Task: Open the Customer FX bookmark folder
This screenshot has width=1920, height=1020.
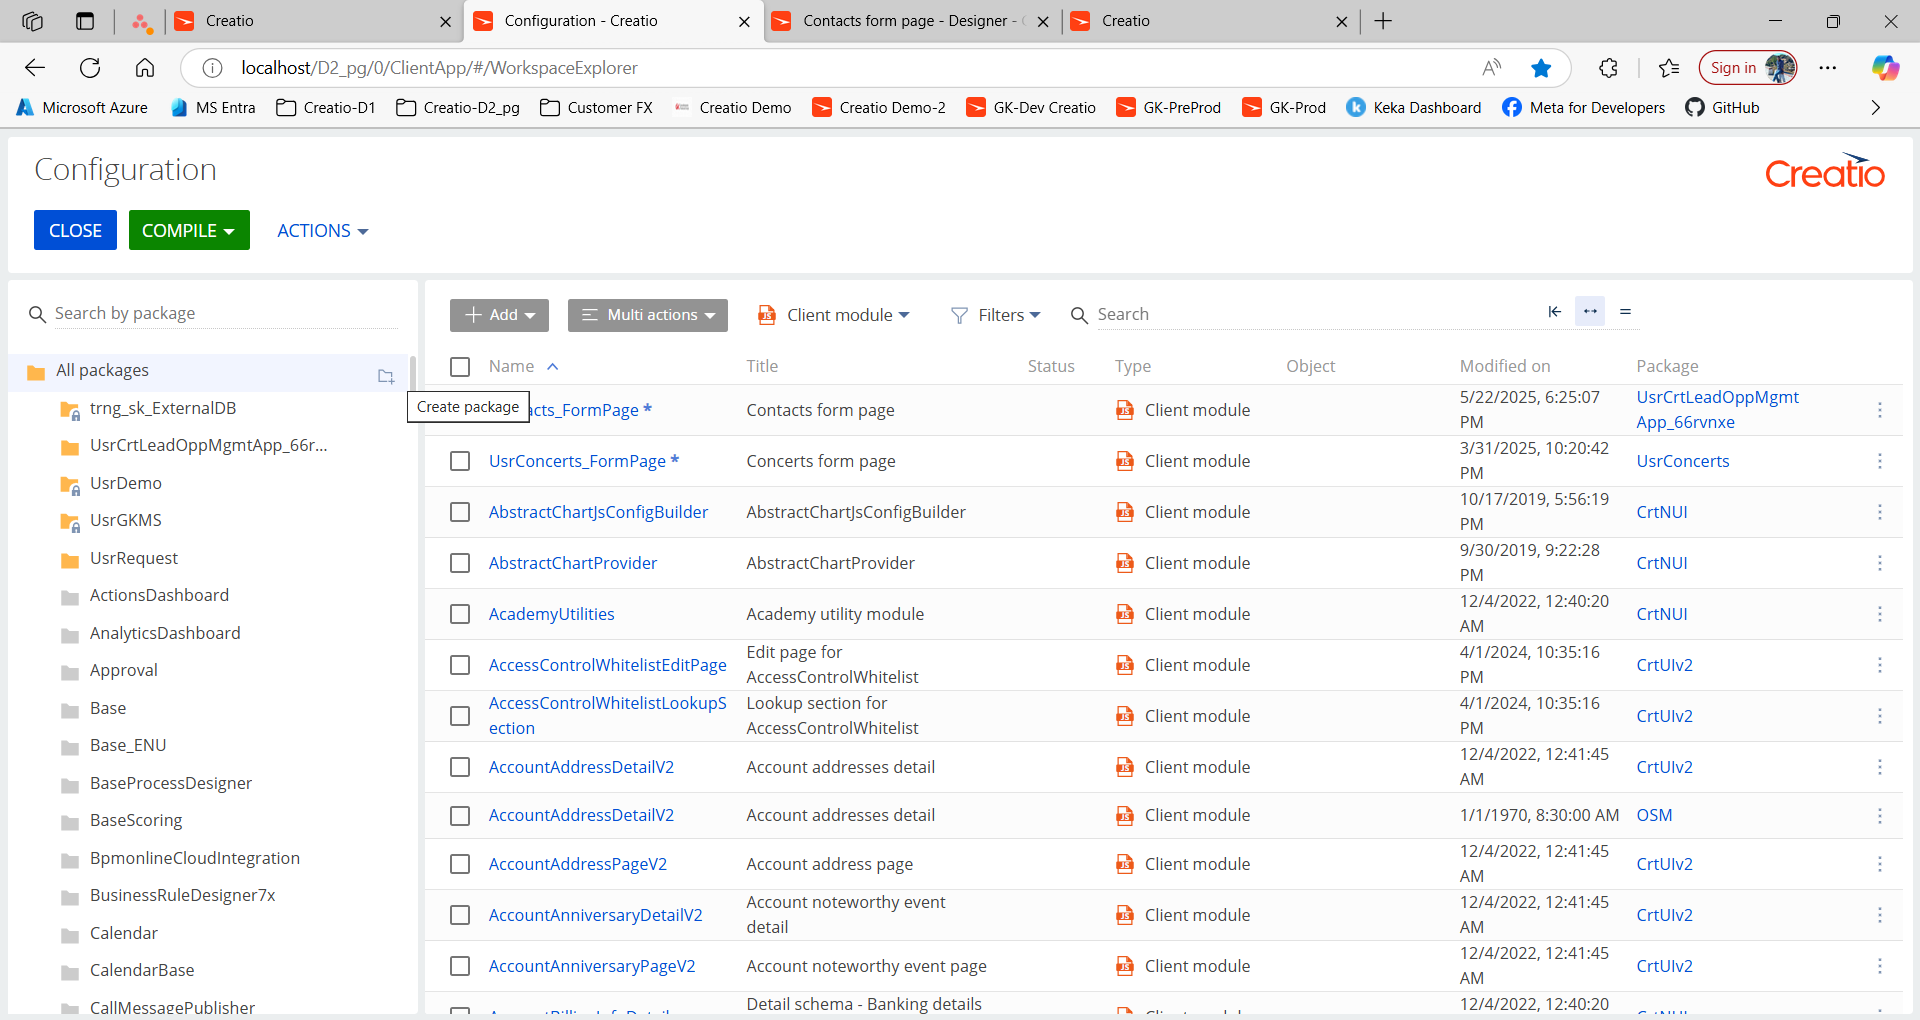Action: [596, 108]
